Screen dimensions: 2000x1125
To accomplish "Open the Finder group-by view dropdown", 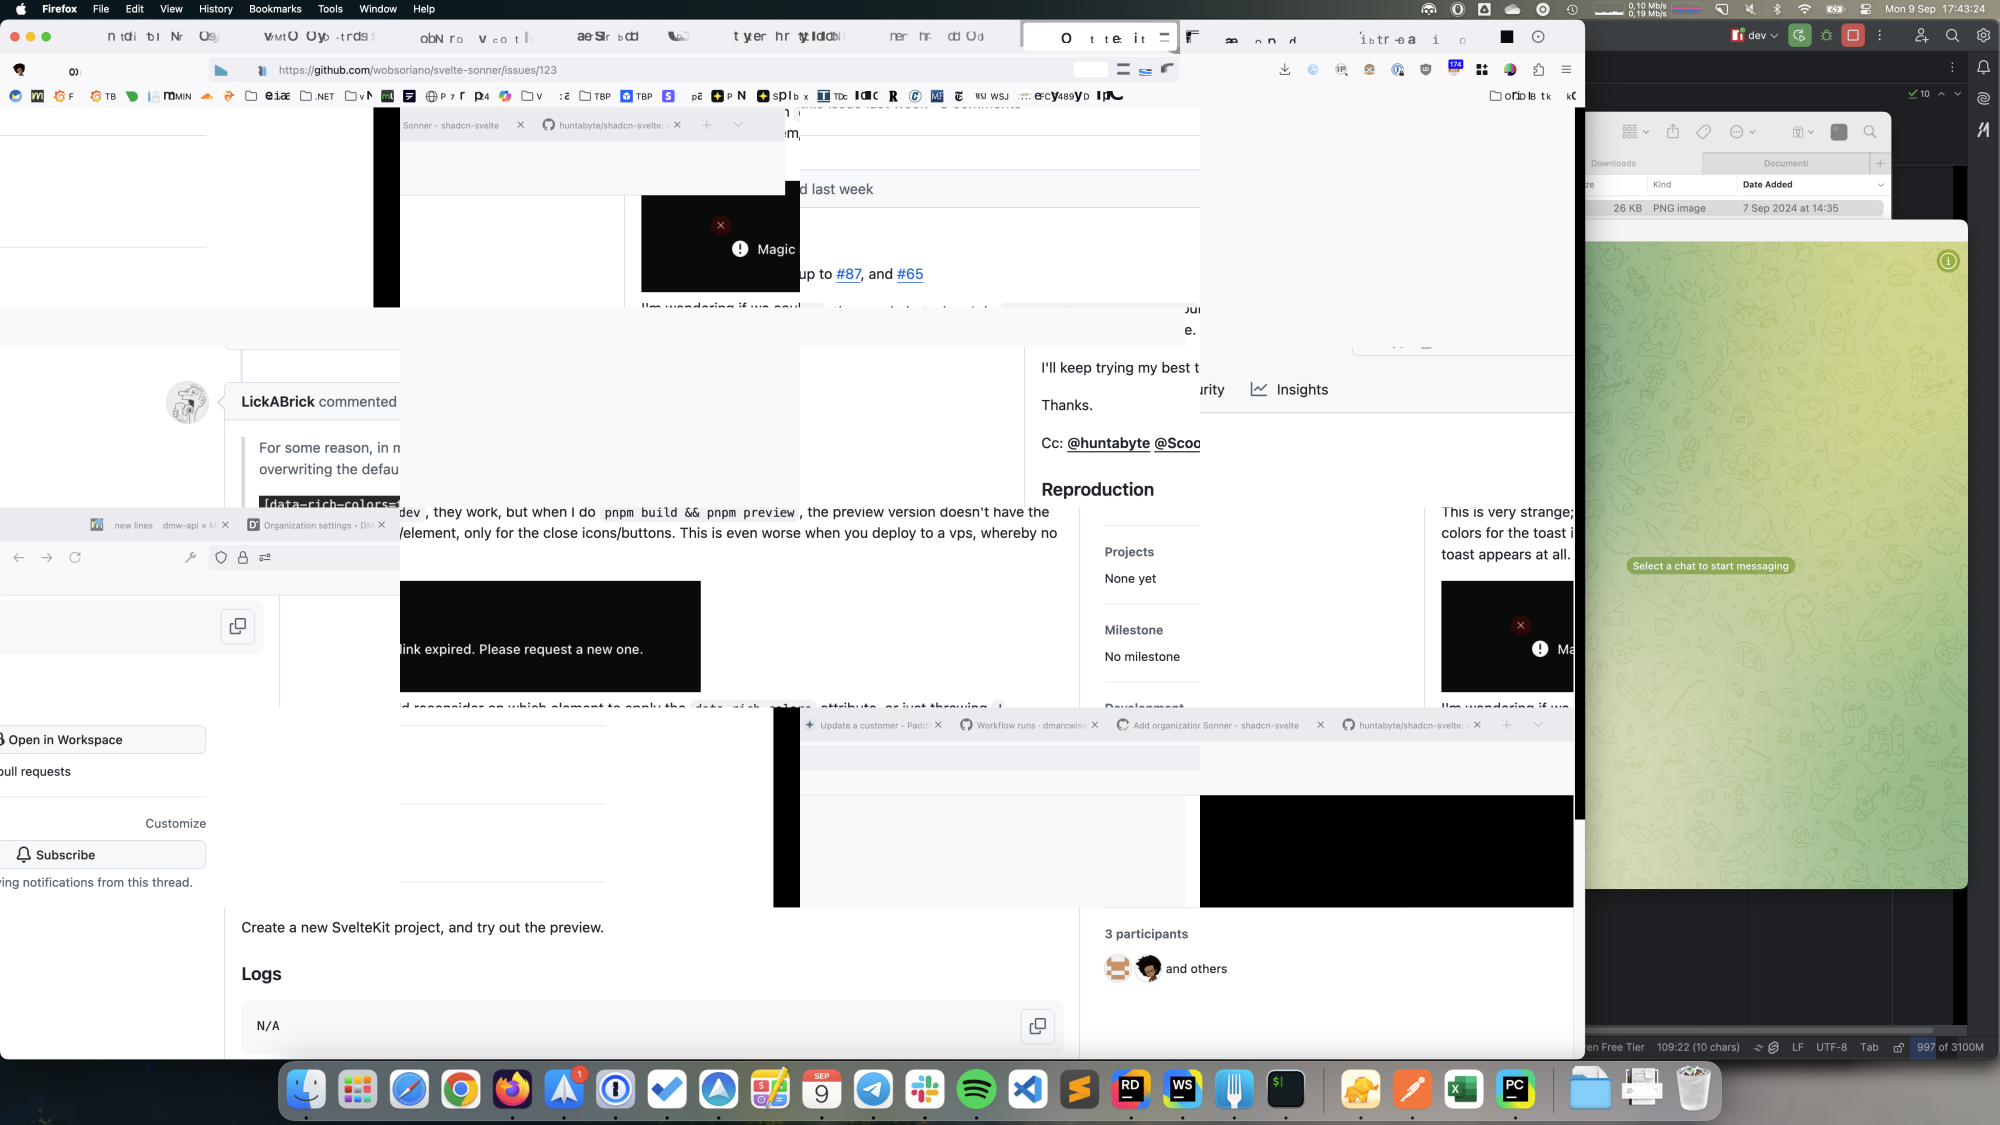I will coord(1635,132).
